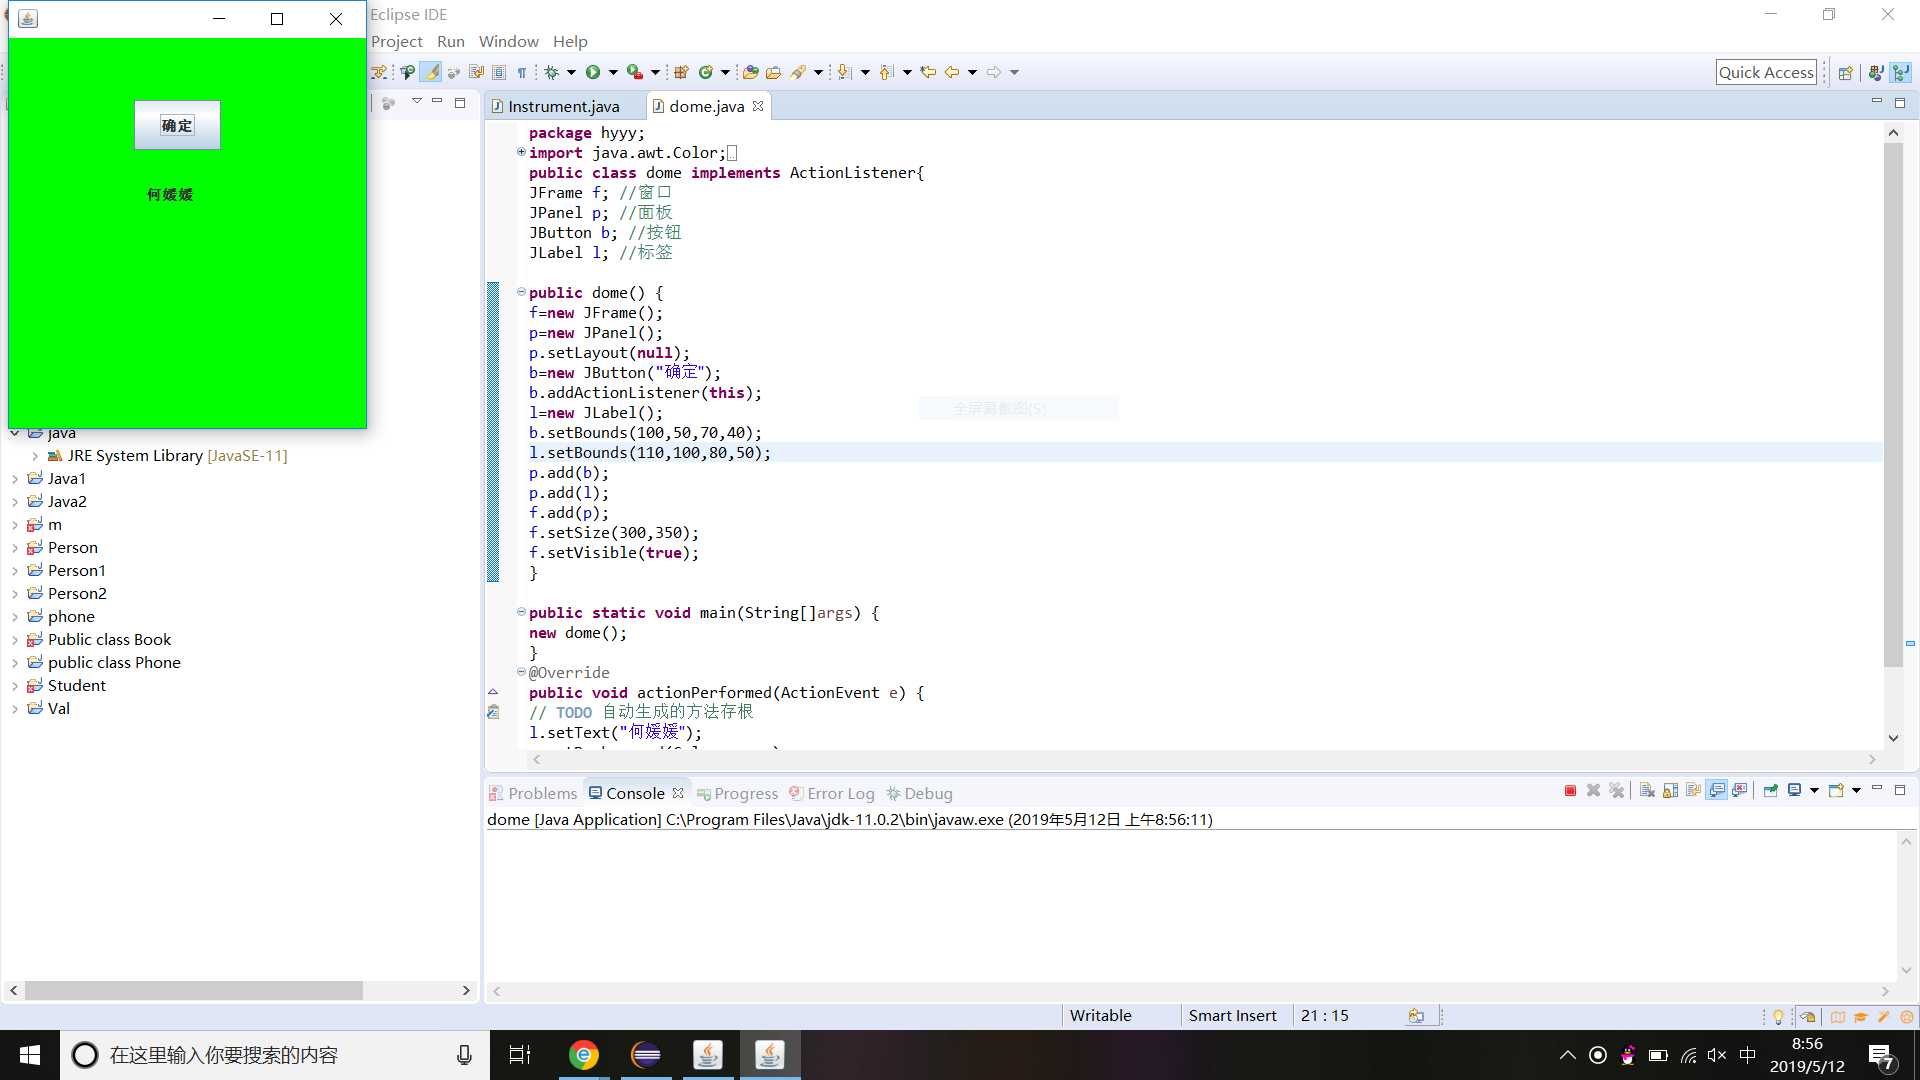This screenshot has height=1080, width=1920.
Task: Click the Windows taskbar search box
Action: pos(275,1055)
